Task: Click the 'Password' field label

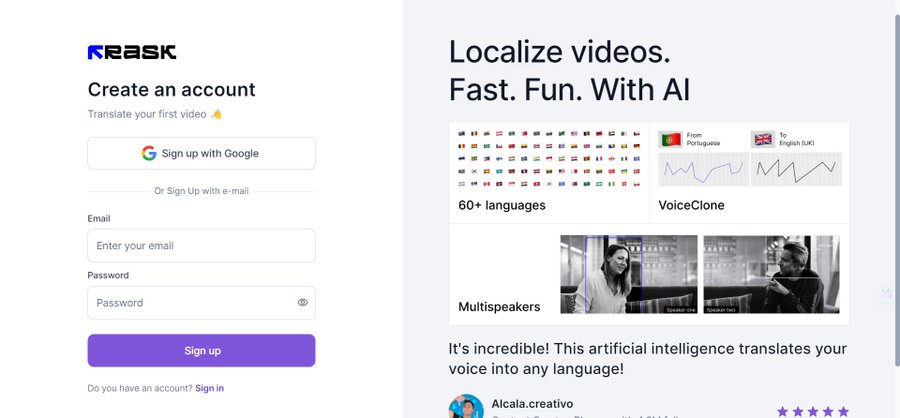Action: [108, 276]
